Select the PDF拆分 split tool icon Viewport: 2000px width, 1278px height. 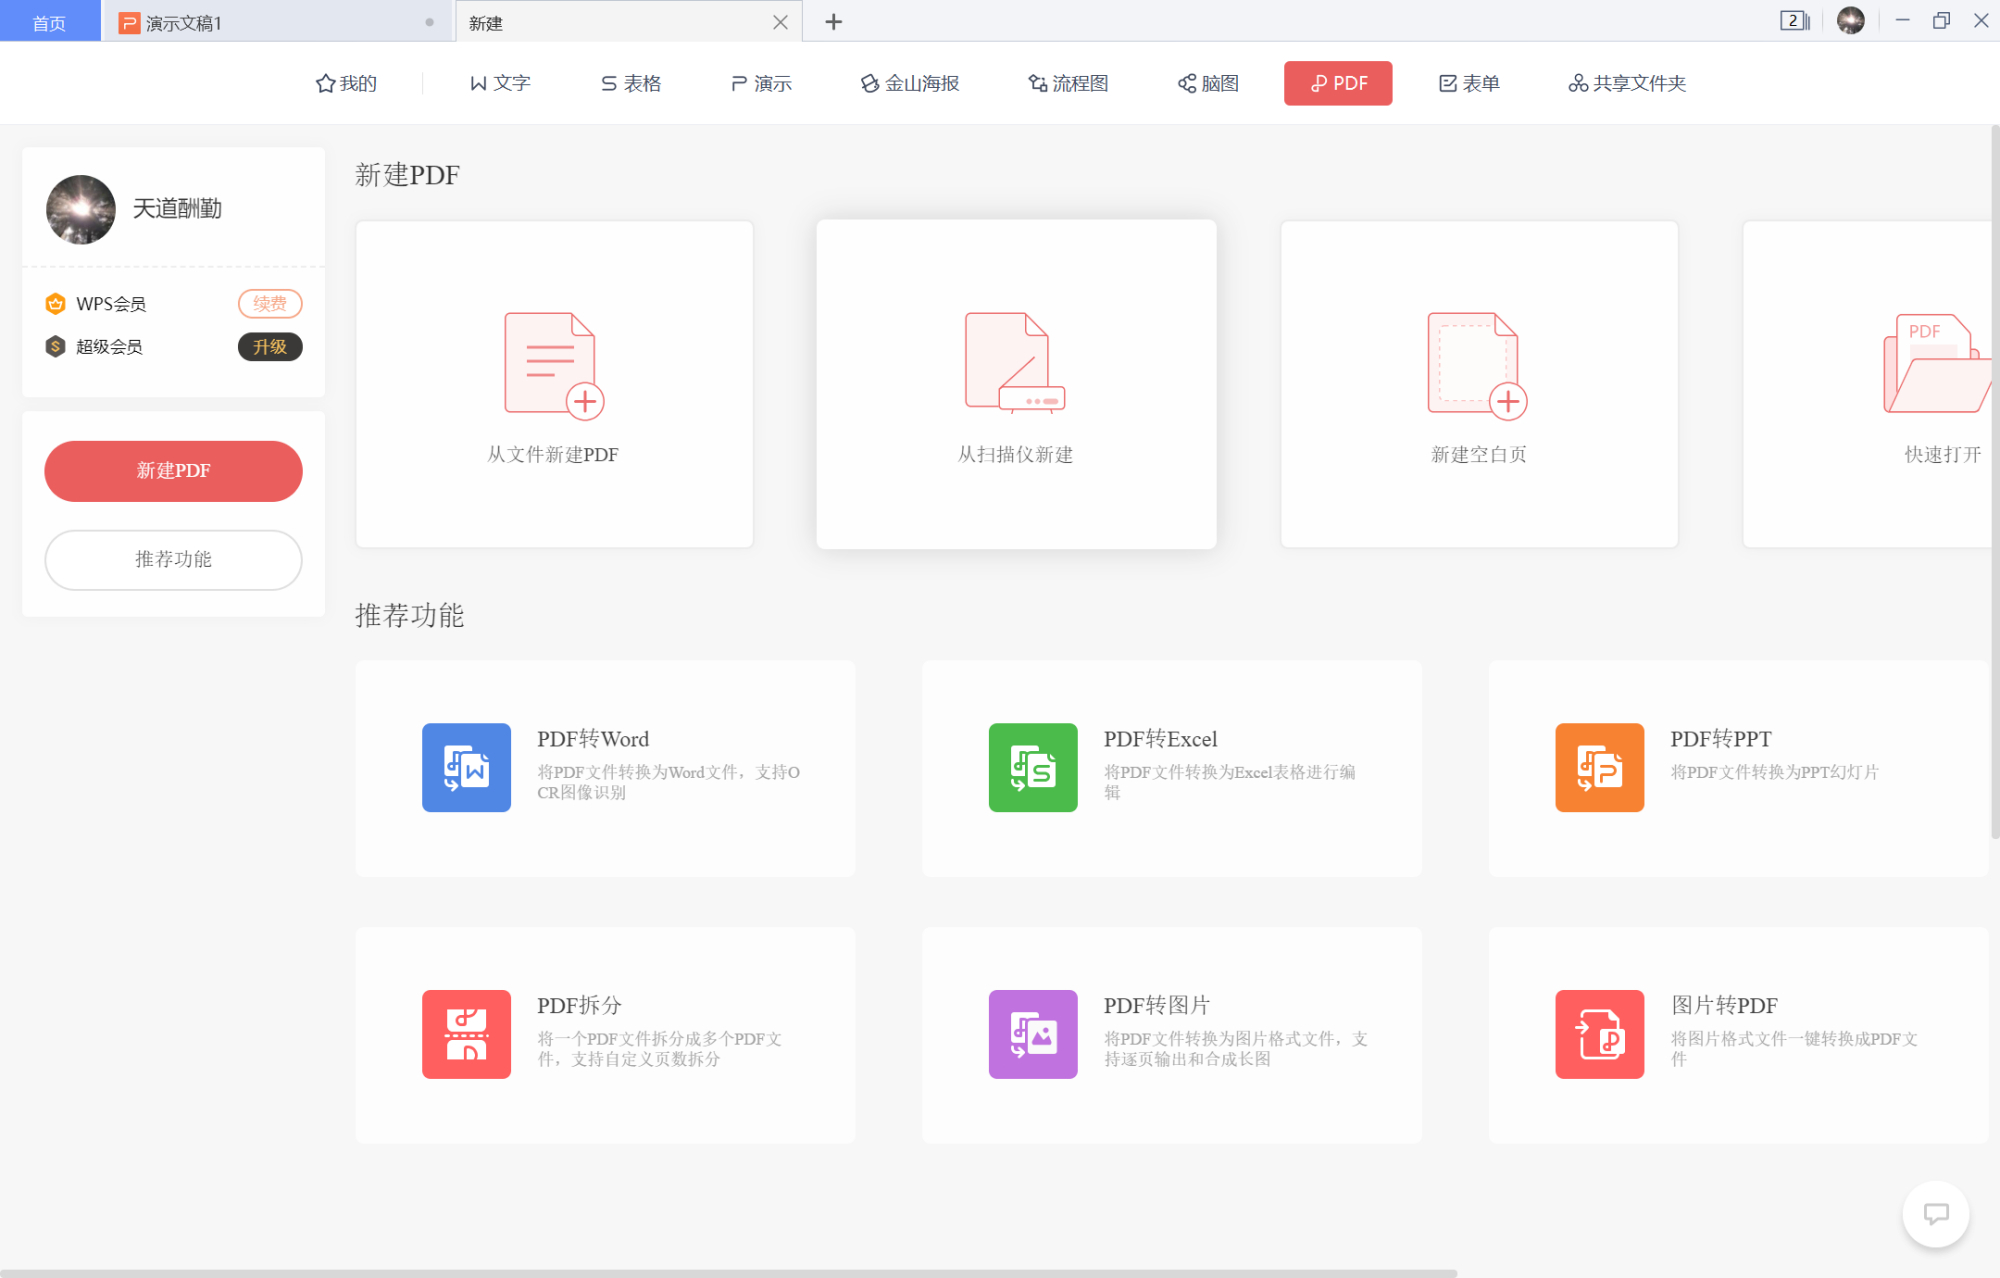[x=466, y=1035]
